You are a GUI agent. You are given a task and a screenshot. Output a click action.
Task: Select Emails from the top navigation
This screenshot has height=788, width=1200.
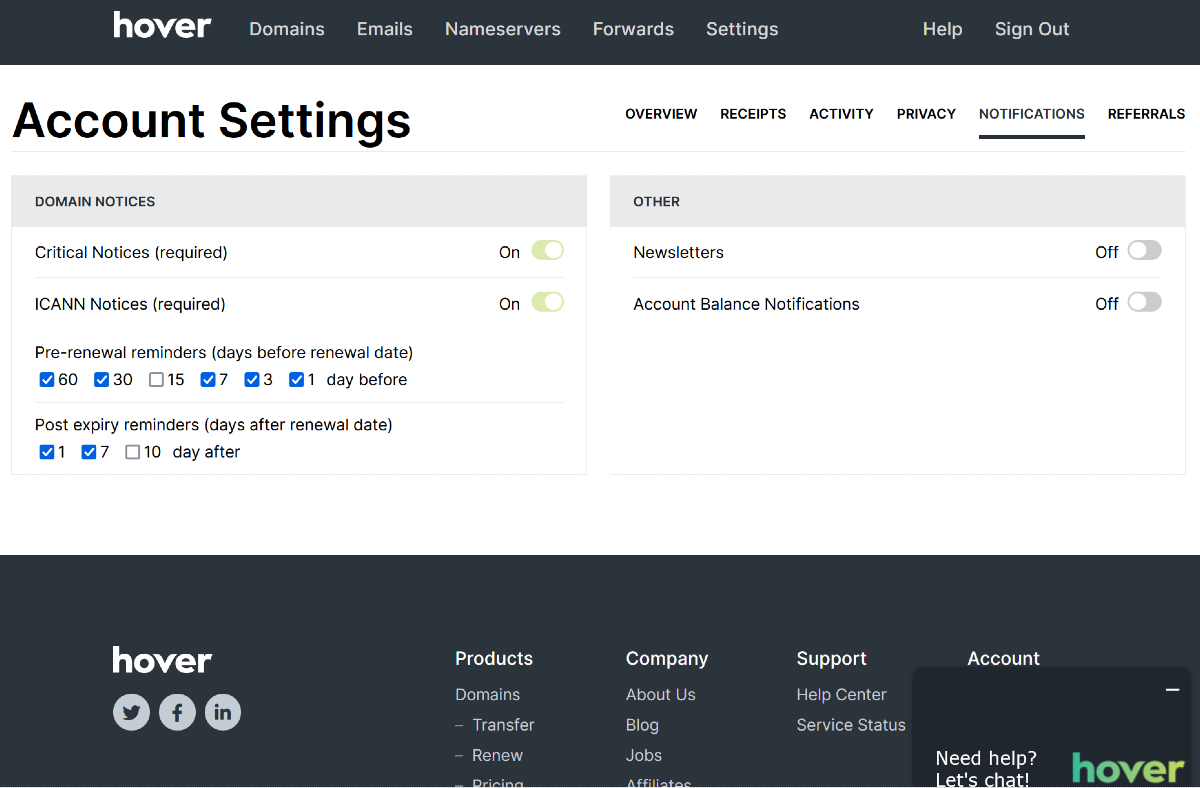(384, 29)
